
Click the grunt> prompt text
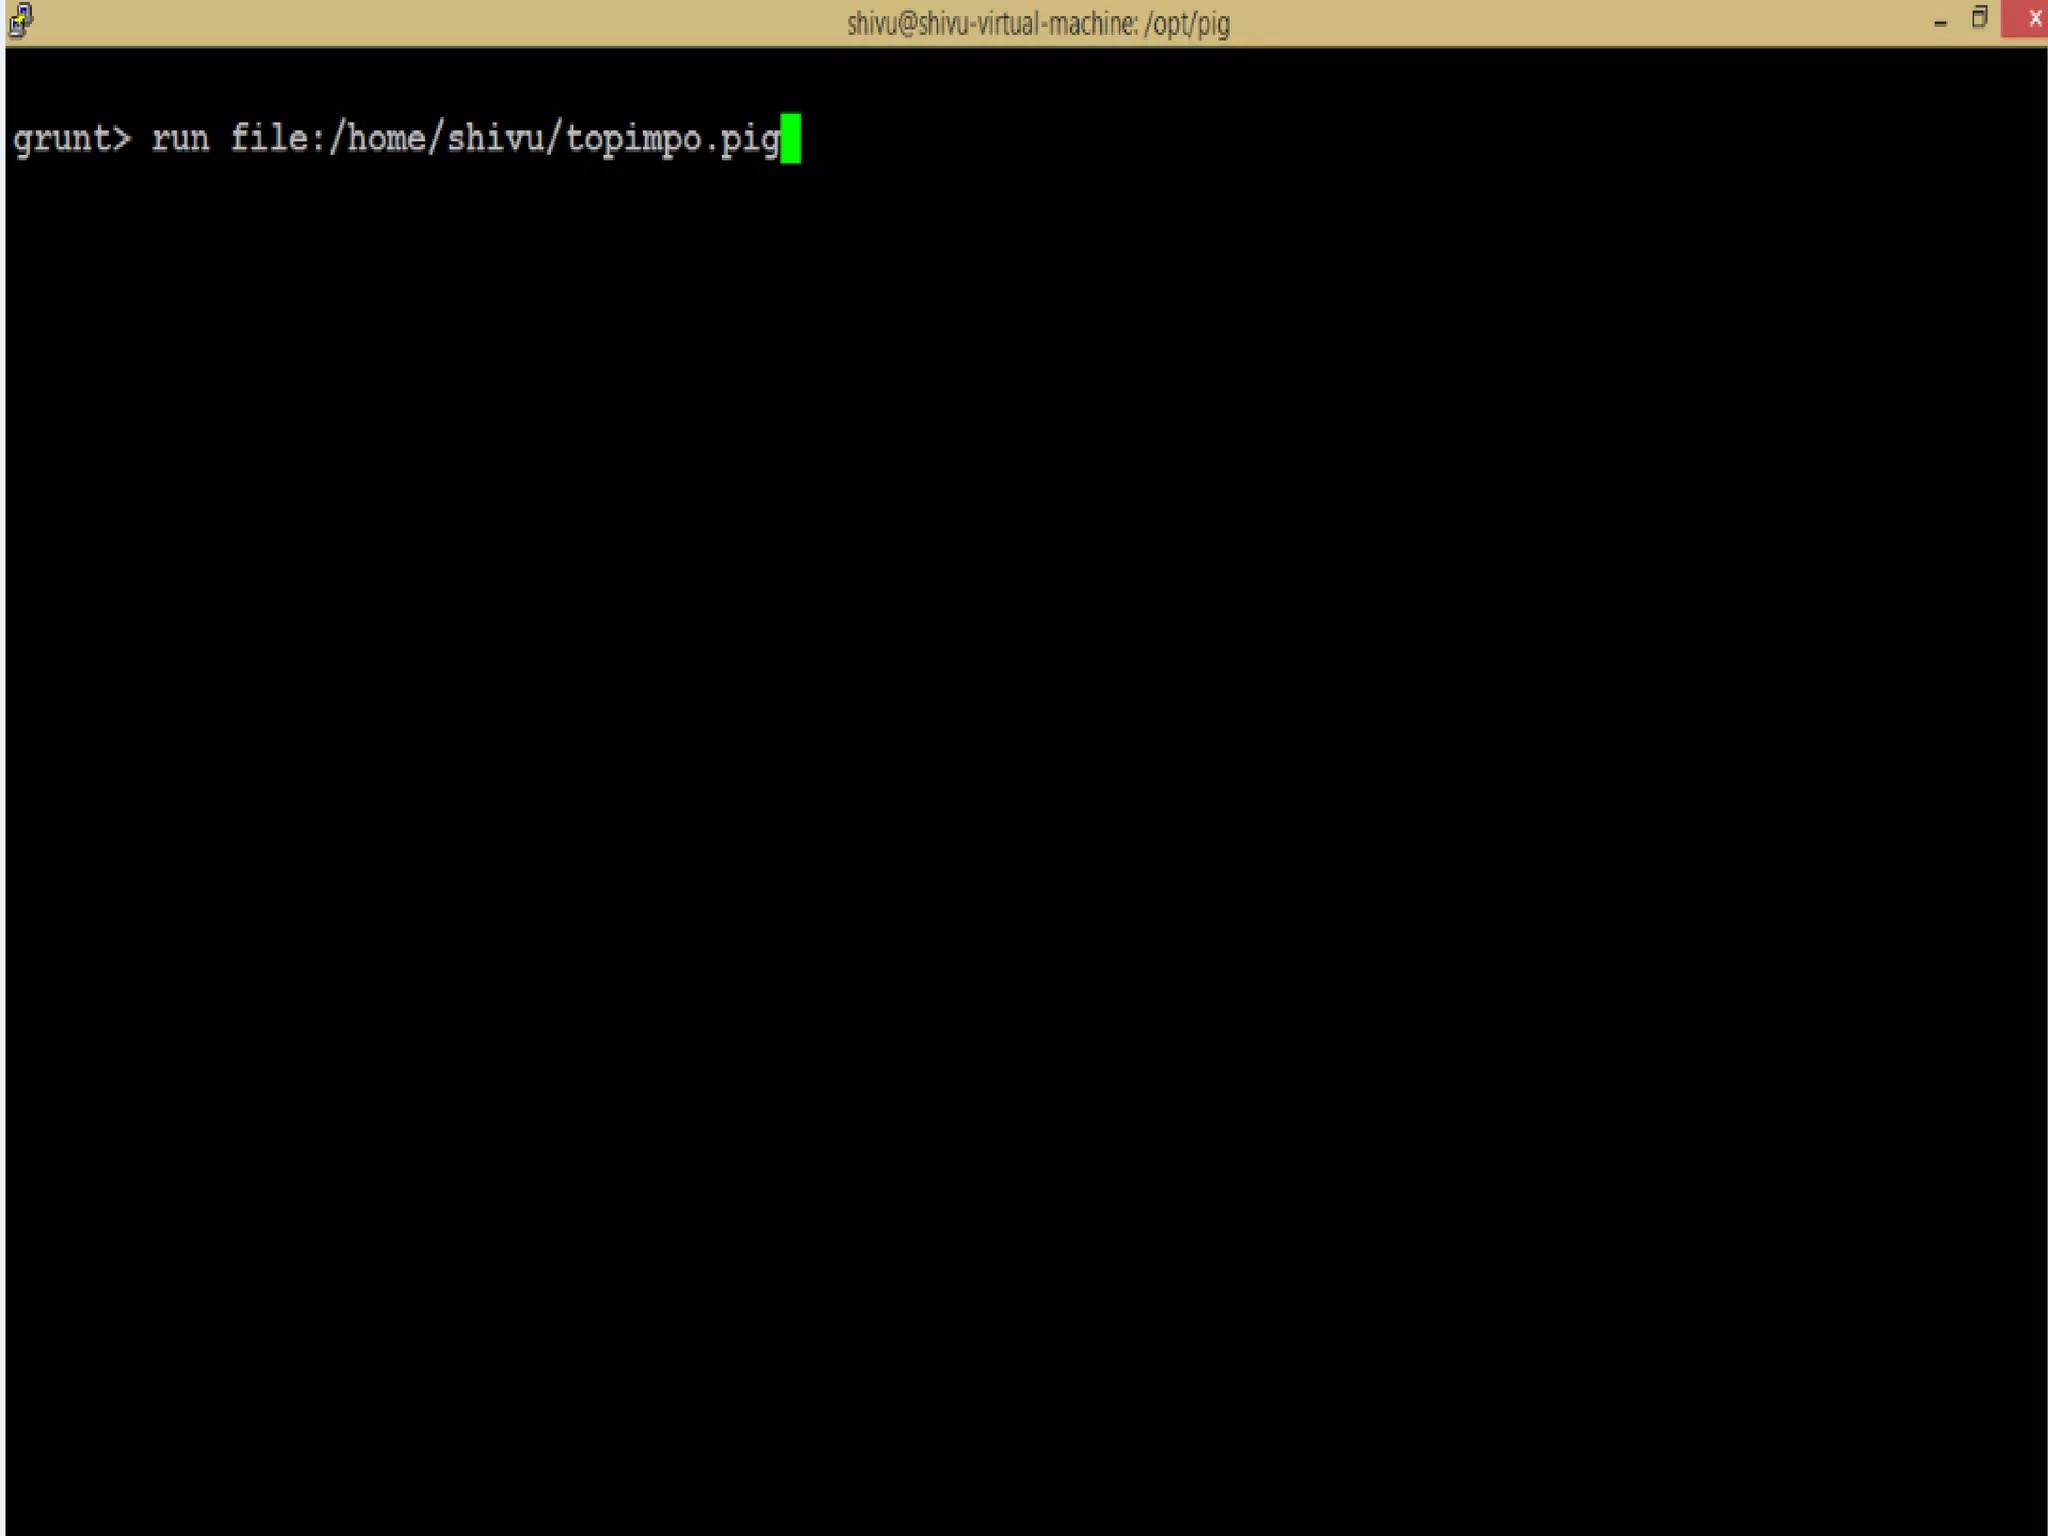[x=71, y=138]
